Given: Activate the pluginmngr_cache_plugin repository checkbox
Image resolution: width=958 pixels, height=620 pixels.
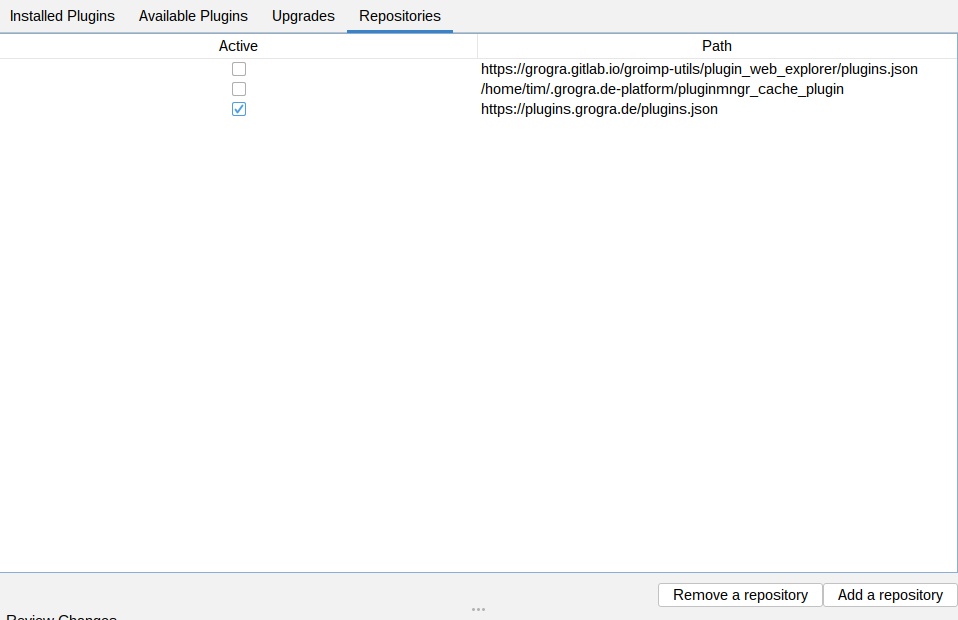Looking at the screenshot, I should coord(239,89).
